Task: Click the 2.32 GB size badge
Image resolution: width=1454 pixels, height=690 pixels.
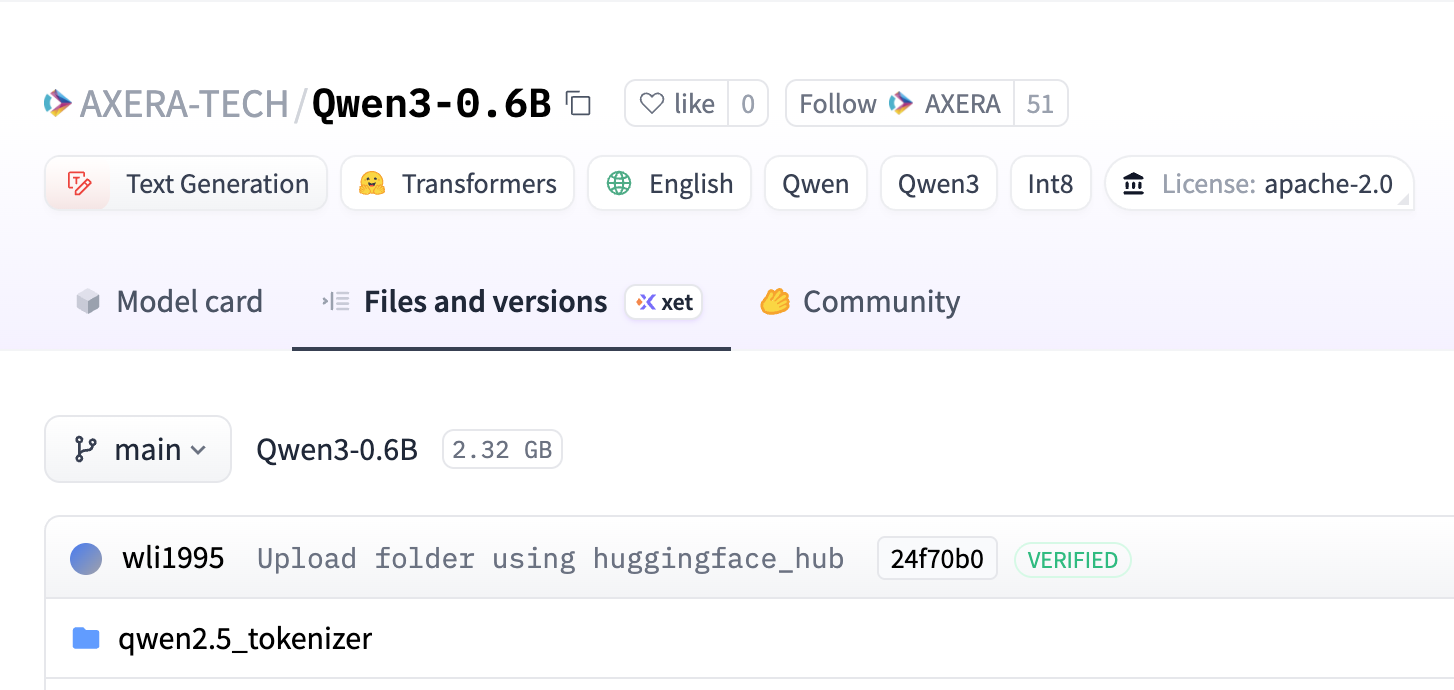Action: (502, 450)
